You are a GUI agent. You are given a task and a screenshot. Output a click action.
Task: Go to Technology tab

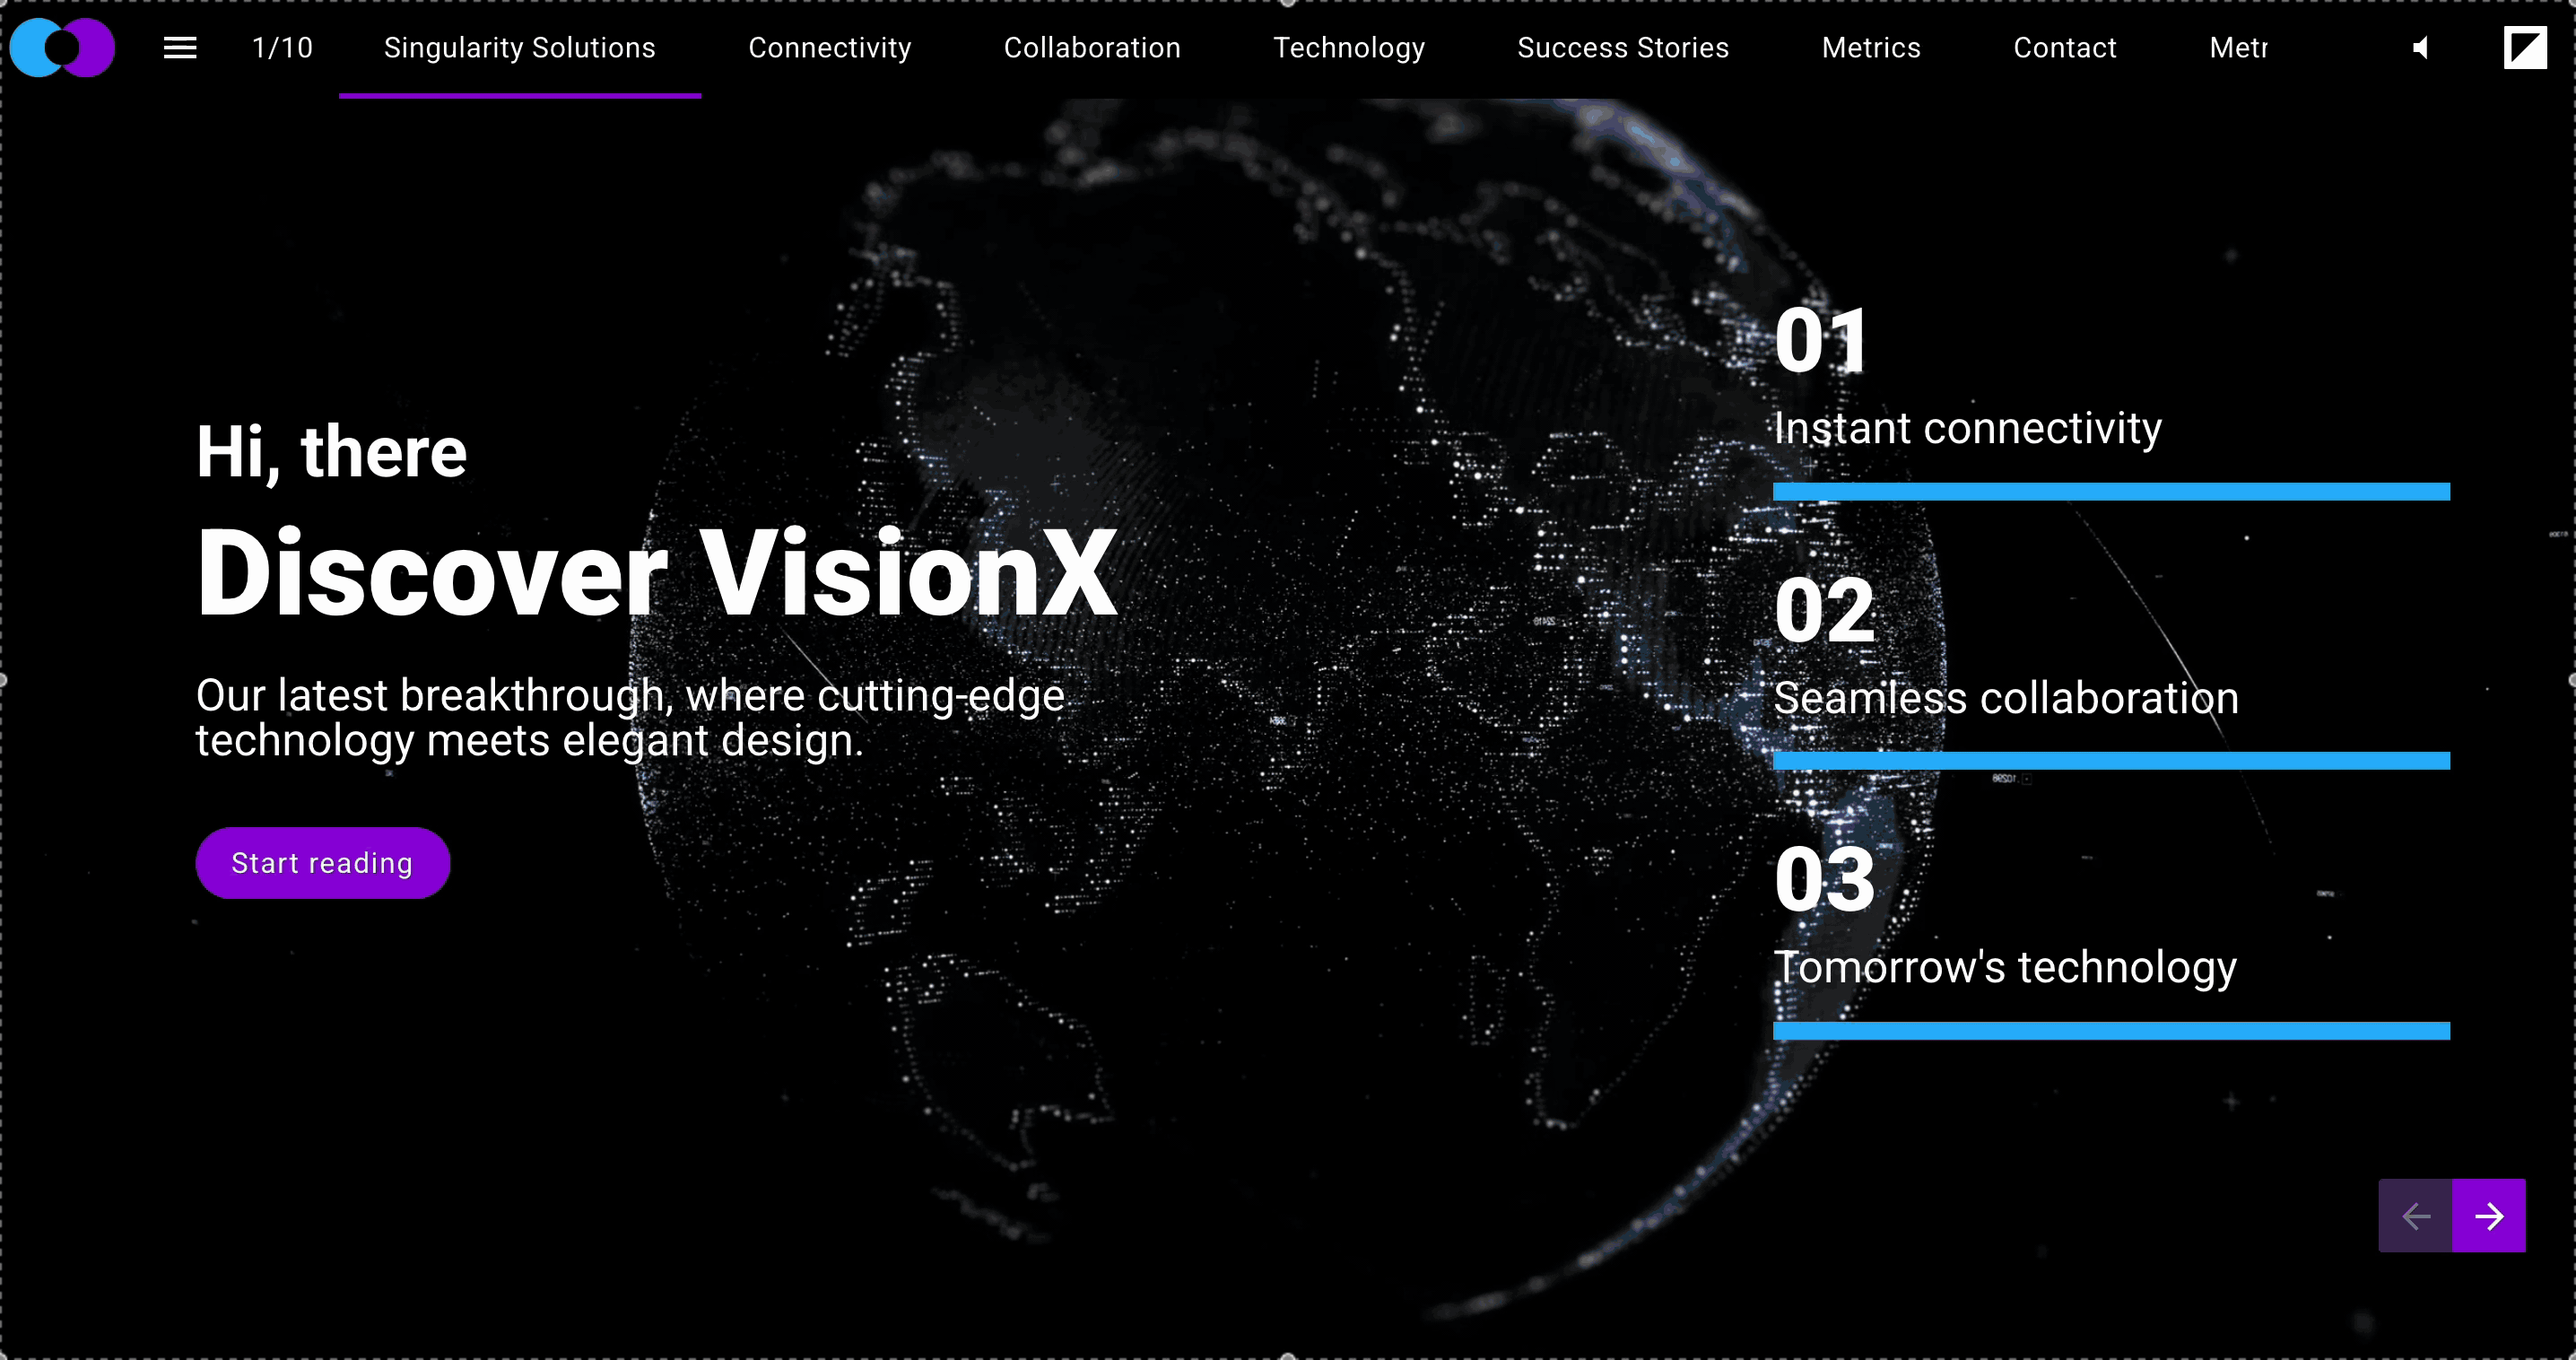1348,47
